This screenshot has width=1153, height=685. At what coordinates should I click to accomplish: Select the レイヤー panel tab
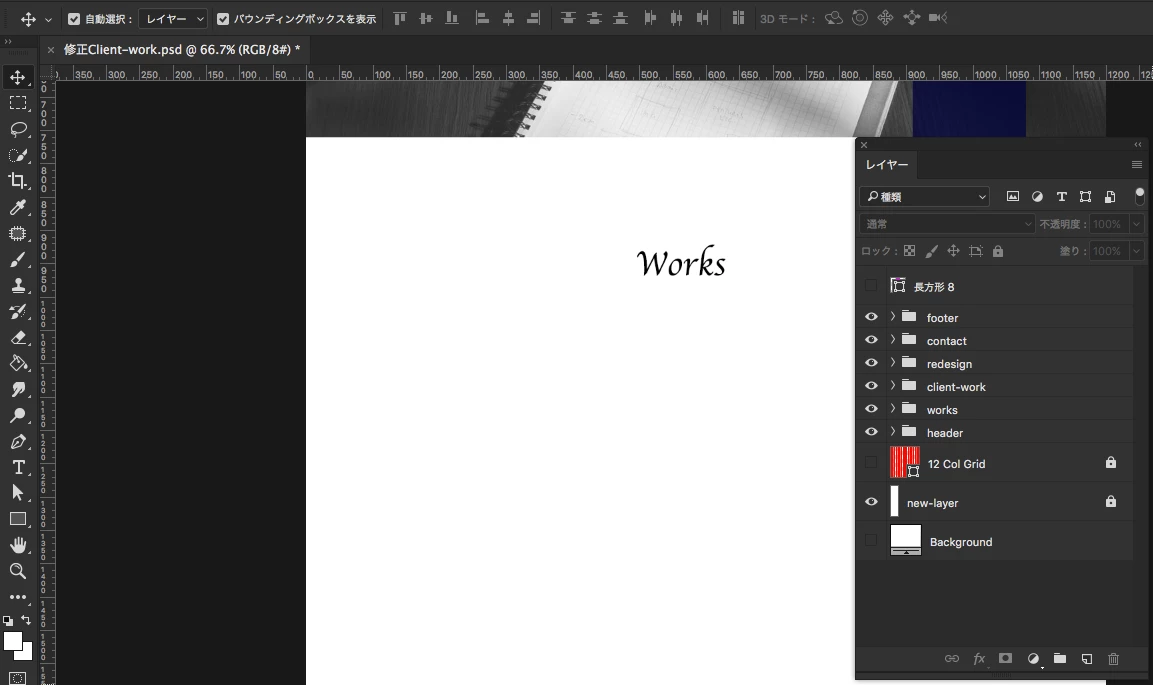click(x=887, y=165)
